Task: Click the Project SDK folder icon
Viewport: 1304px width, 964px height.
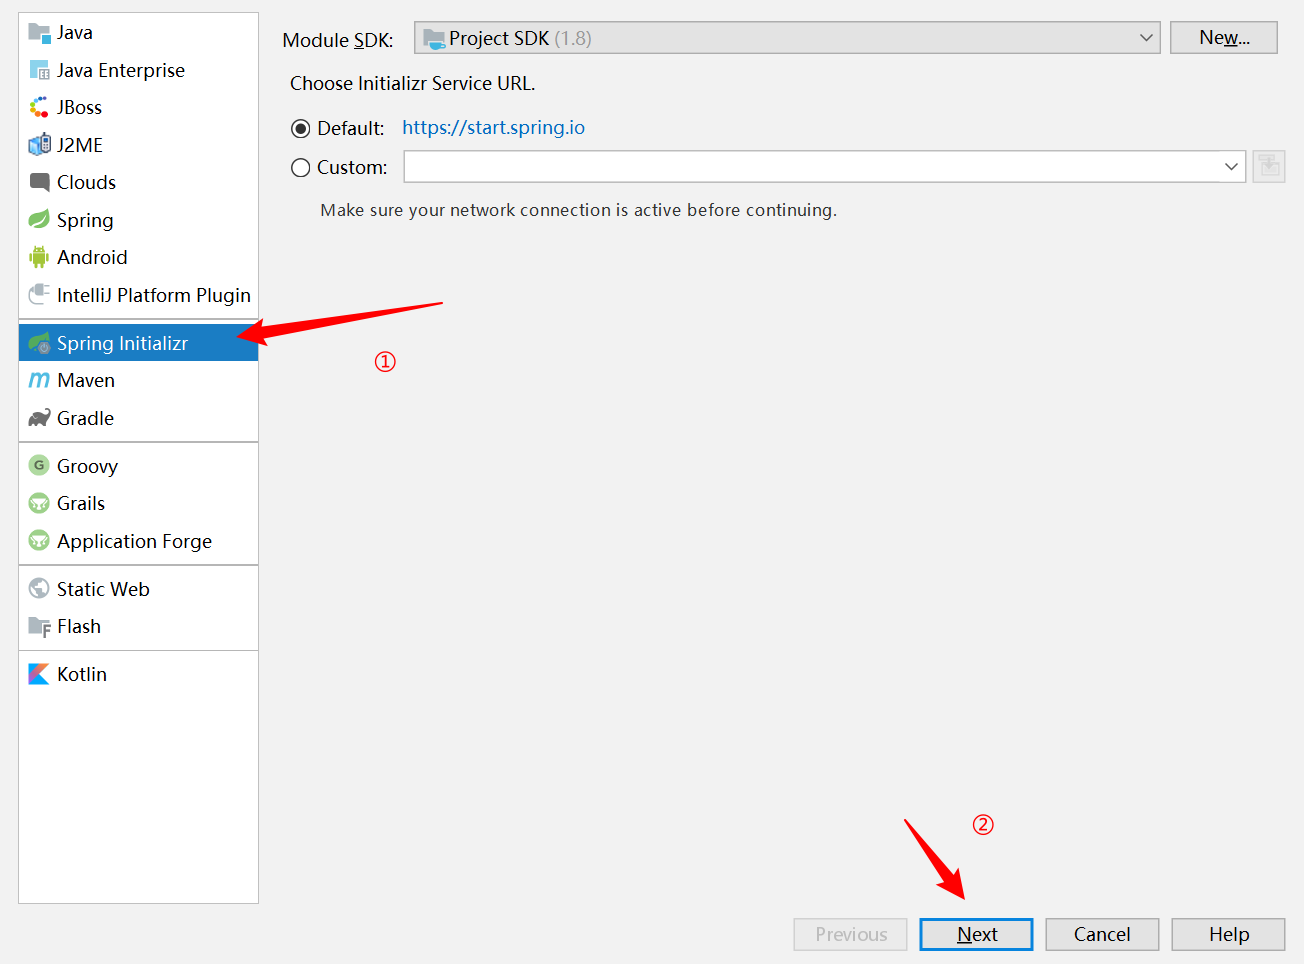Action: pyautogui.click(x=434, y=39)
